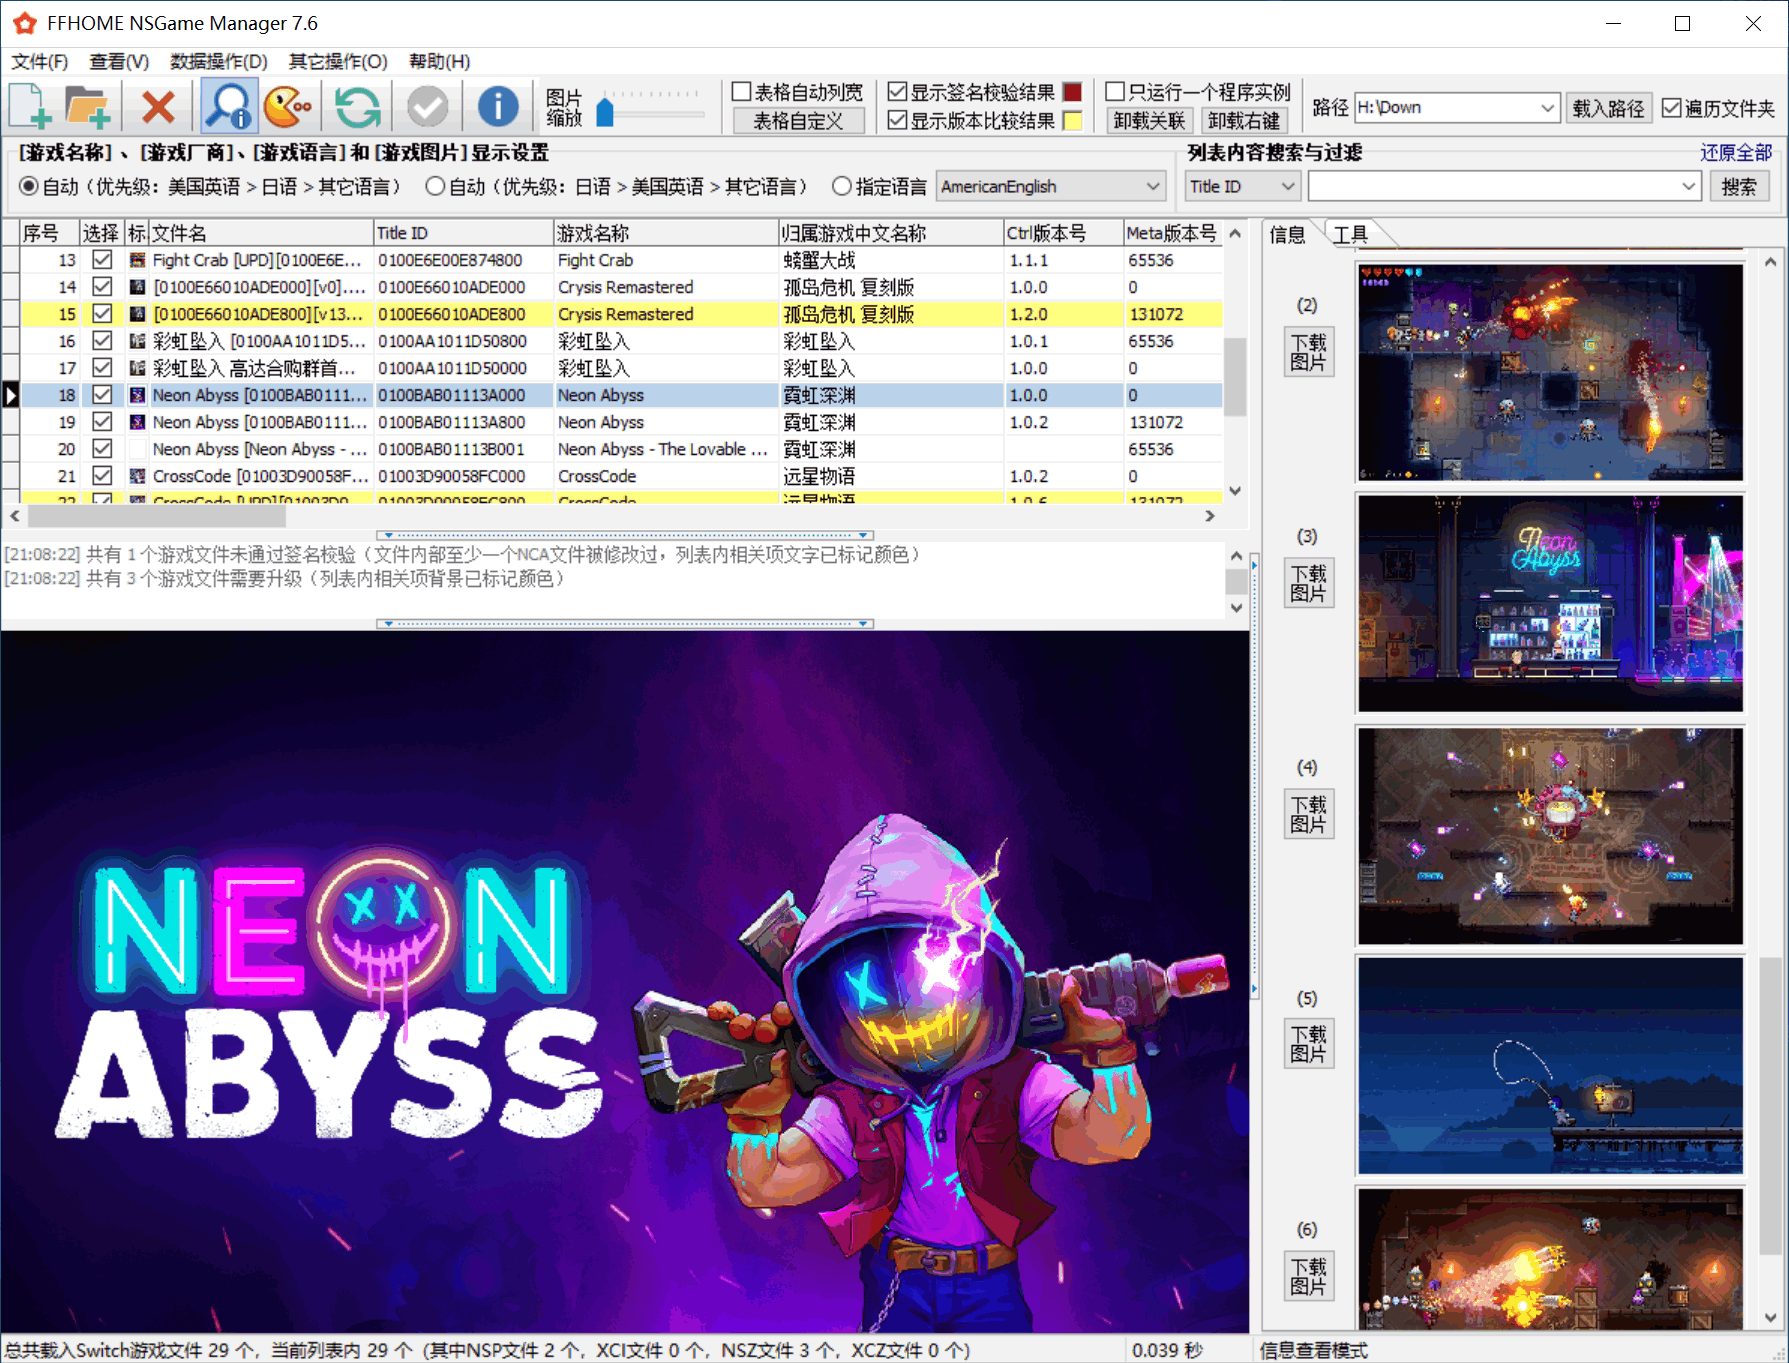Open the 文件(F) menu
This screenshot has width=1789, height=1363.
tap(40, 61)
